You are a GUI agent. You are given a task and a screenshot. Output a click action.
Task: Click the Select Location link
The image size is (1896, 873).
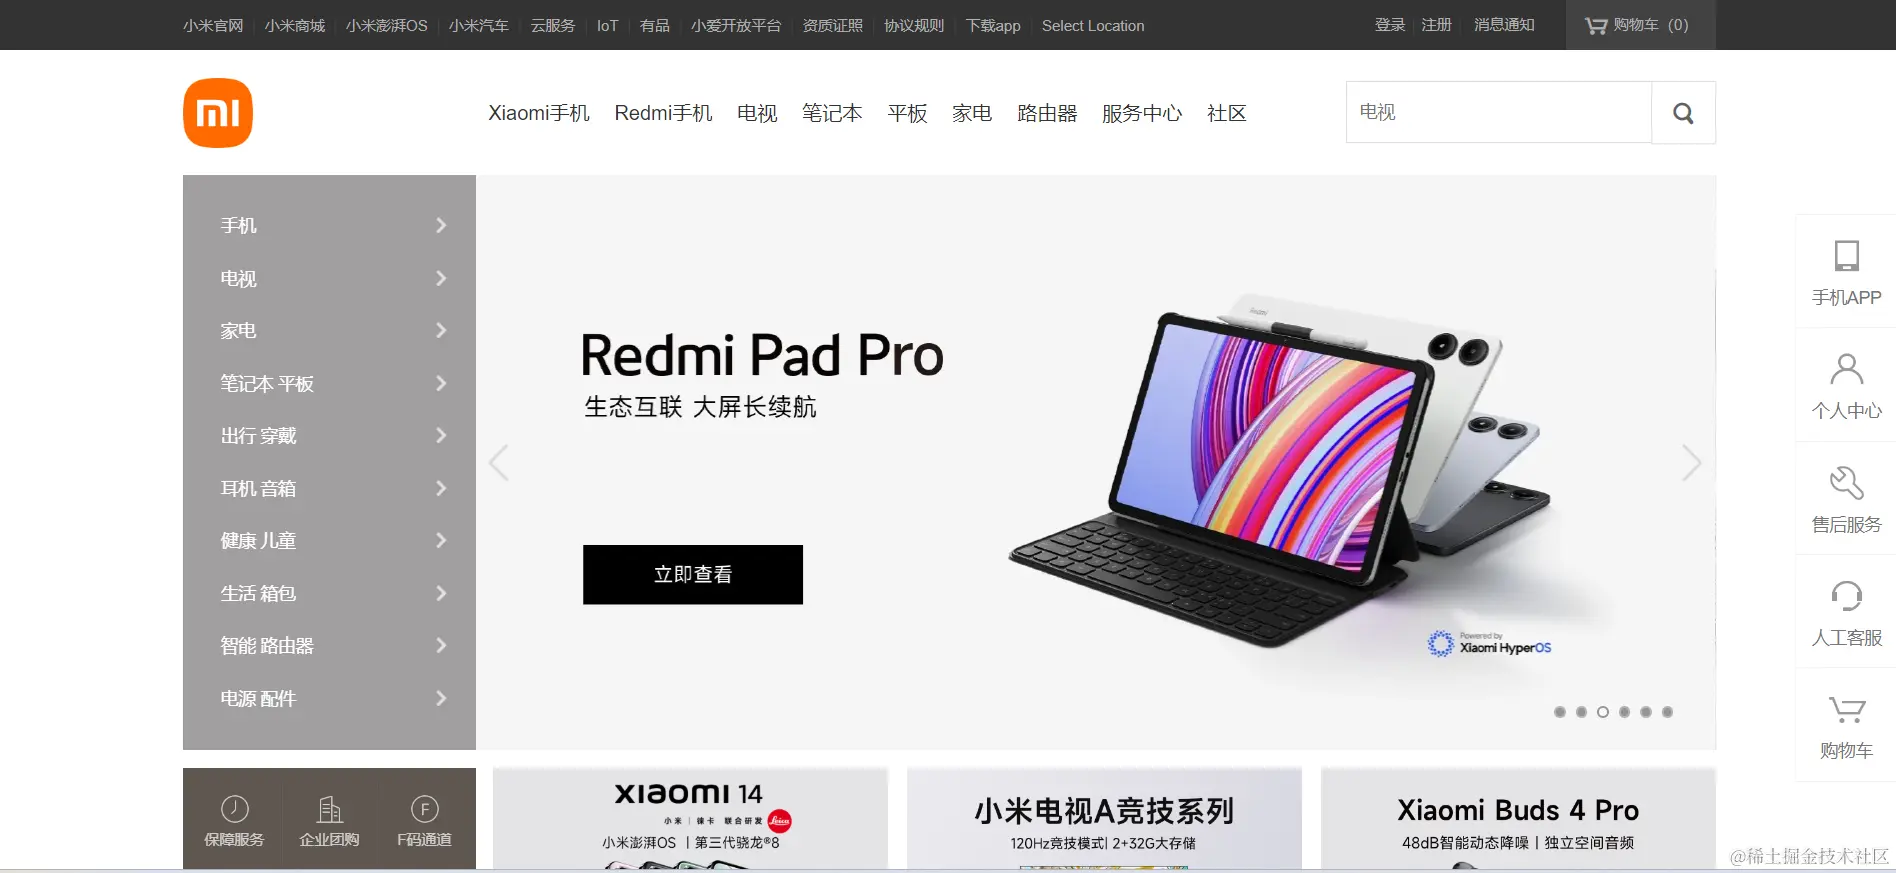point(1093,25)
